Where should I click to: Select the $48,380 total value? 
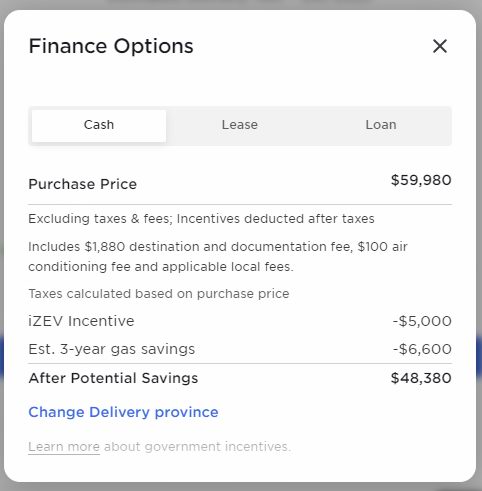coord(421,378)
